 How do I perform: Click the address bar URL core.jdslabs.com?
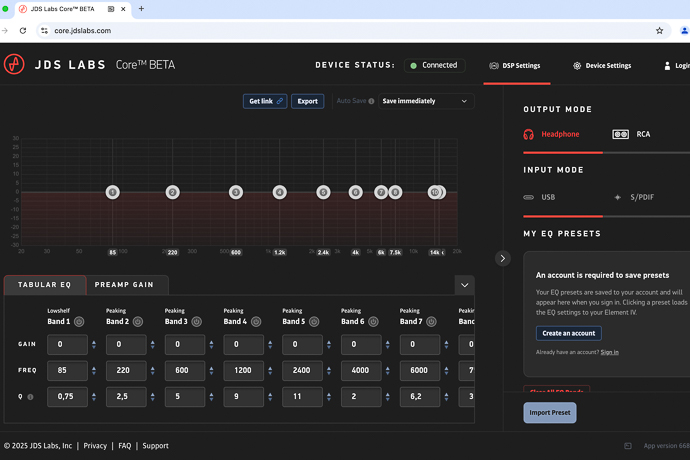pyautogui.click(x=83, y=31)
